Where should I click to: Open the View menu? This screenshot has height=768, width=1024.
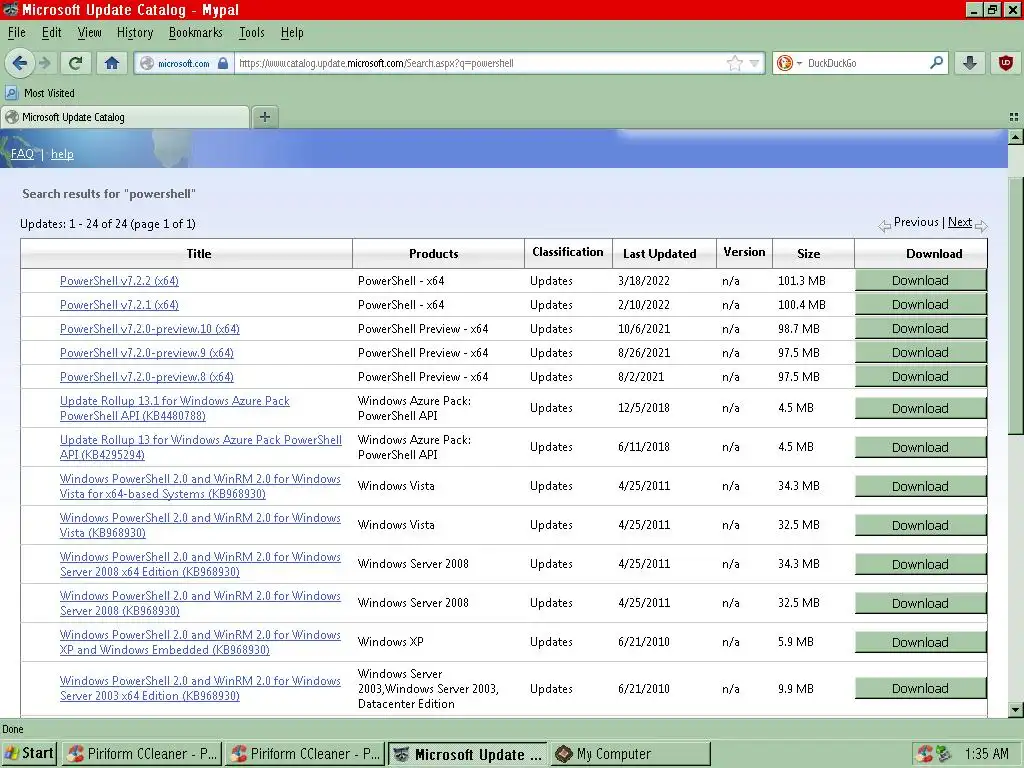coord(89,32)
